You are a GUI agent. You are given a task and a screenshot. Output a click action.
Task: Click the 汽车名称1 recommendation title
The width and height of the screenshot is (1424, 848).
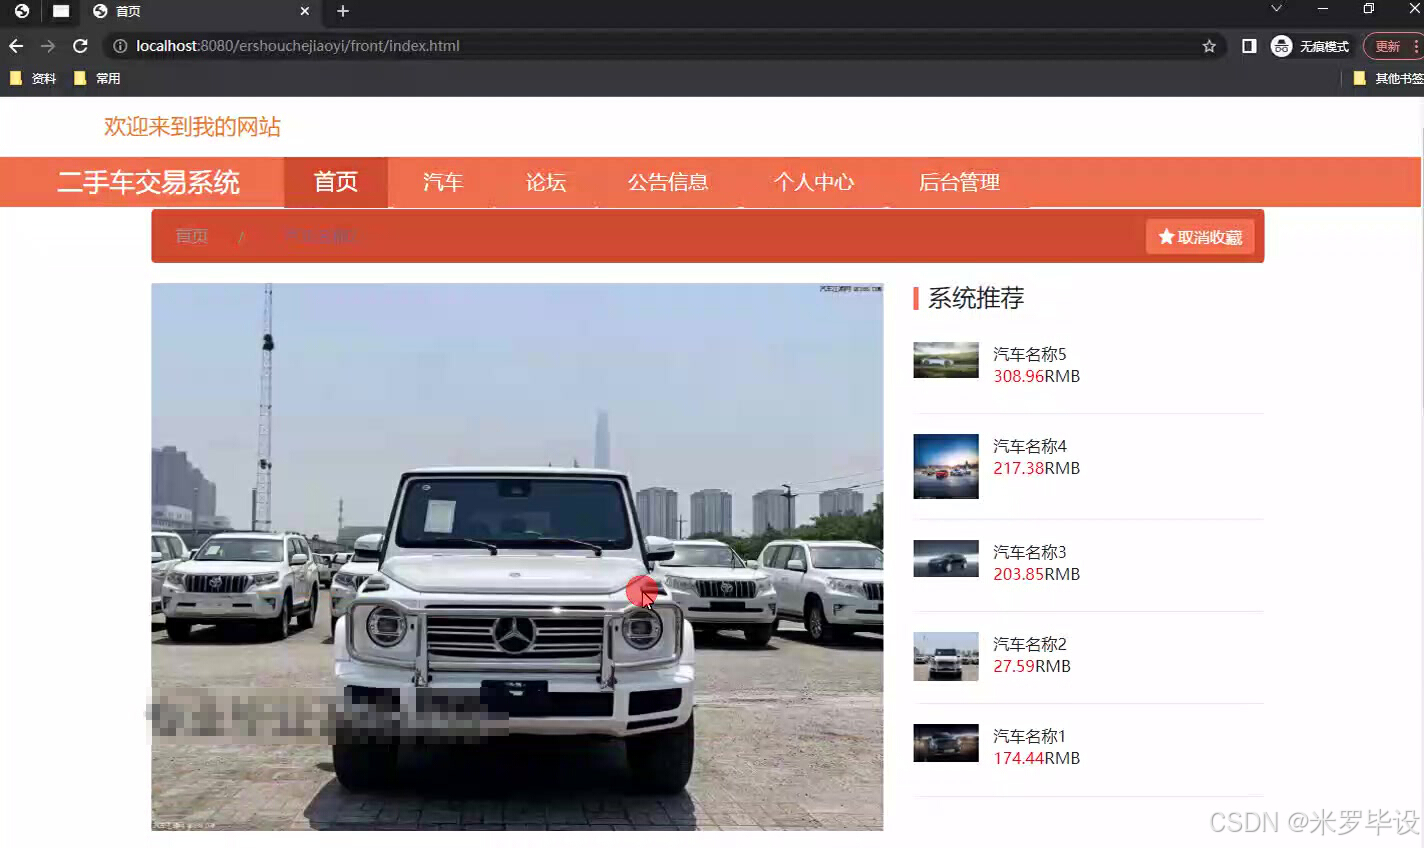(1030, 736)
